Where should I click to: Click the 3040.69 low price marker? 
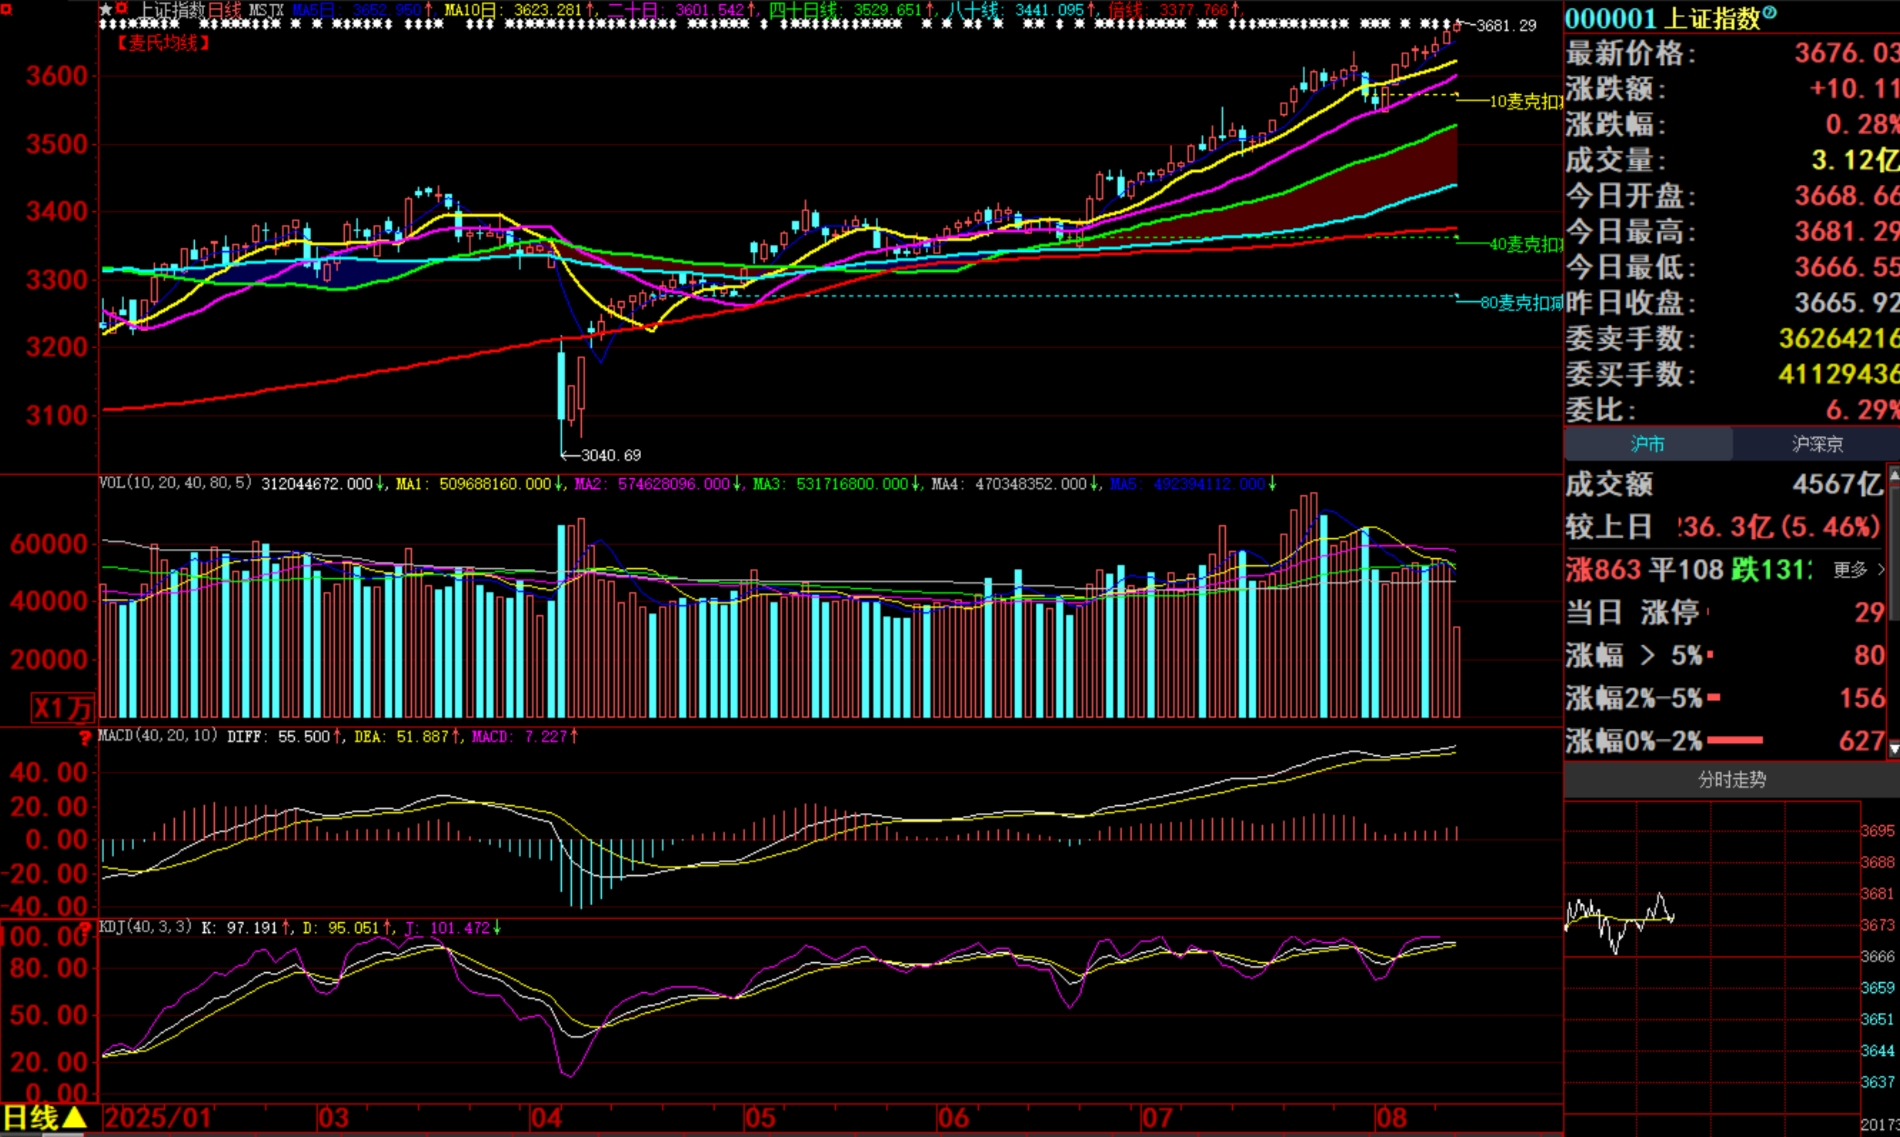click(x=611, y=455)
